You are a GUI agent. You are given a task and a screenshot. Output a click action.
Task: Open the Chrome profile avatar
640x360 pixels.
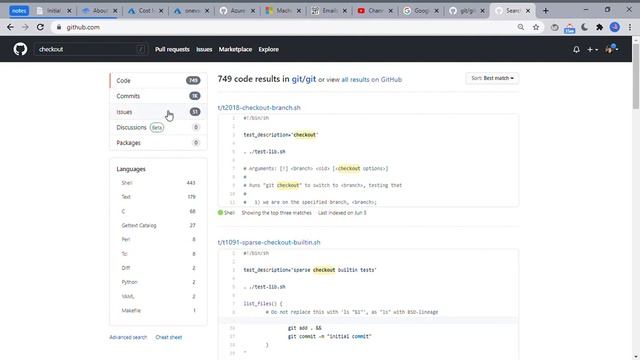pos(615,27)
